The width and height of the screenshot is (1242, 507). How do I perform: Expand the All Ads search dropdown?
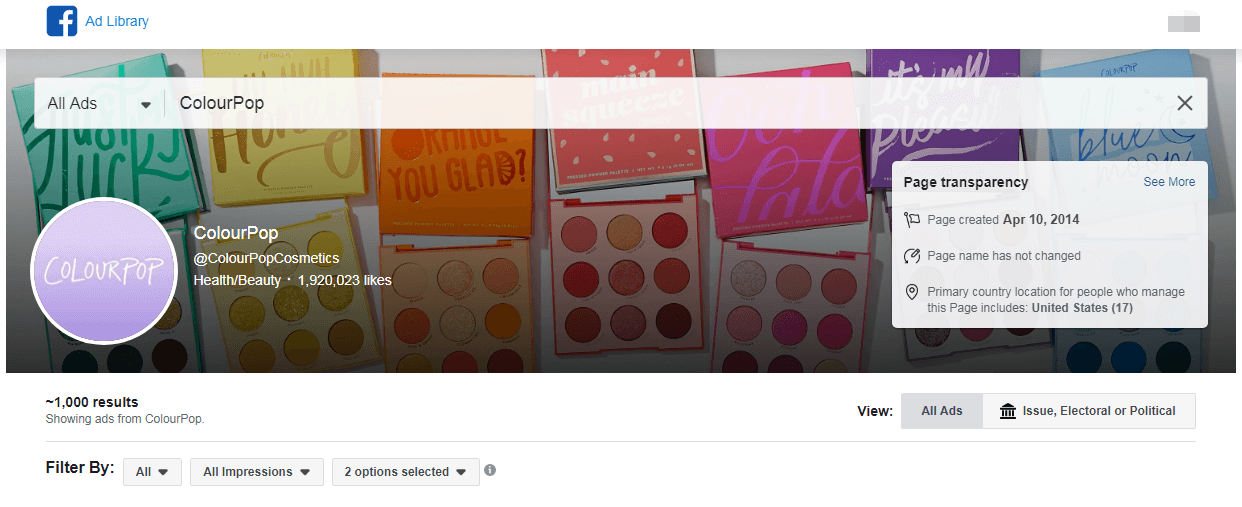tap(99, 104)
